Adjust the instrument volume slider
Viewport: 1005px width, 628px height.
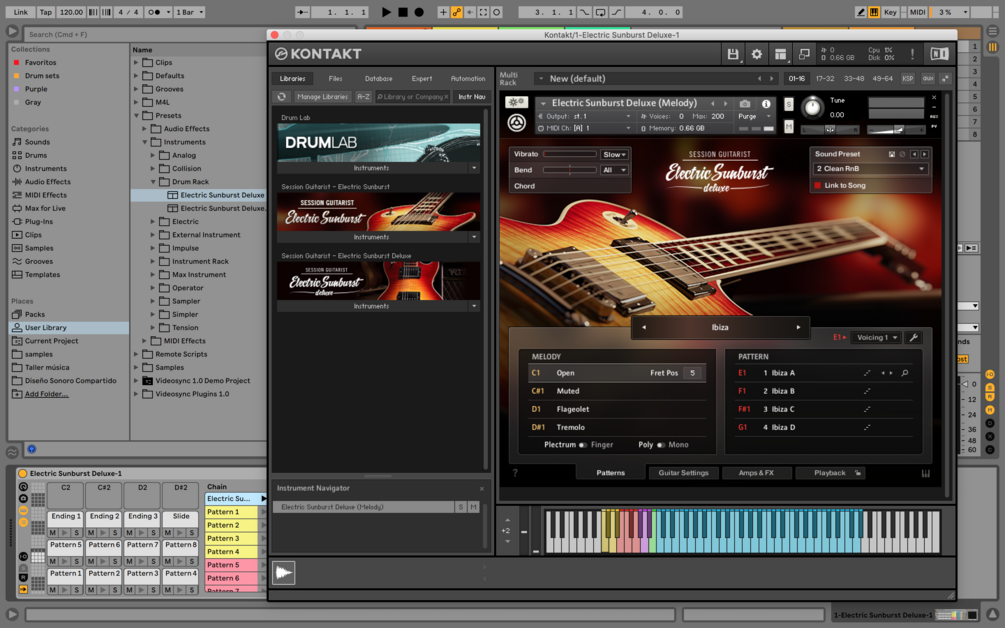(895, 130)
